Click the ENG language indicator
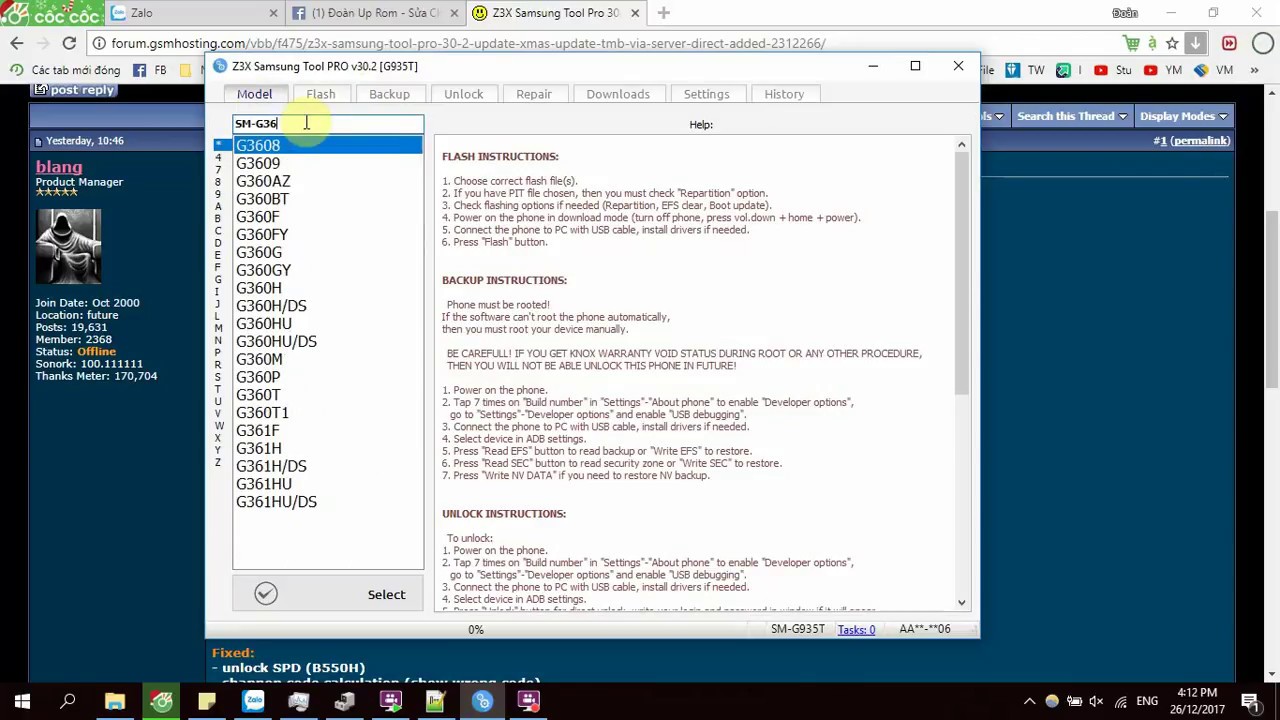1280x720 pixels. [1147, 701]
